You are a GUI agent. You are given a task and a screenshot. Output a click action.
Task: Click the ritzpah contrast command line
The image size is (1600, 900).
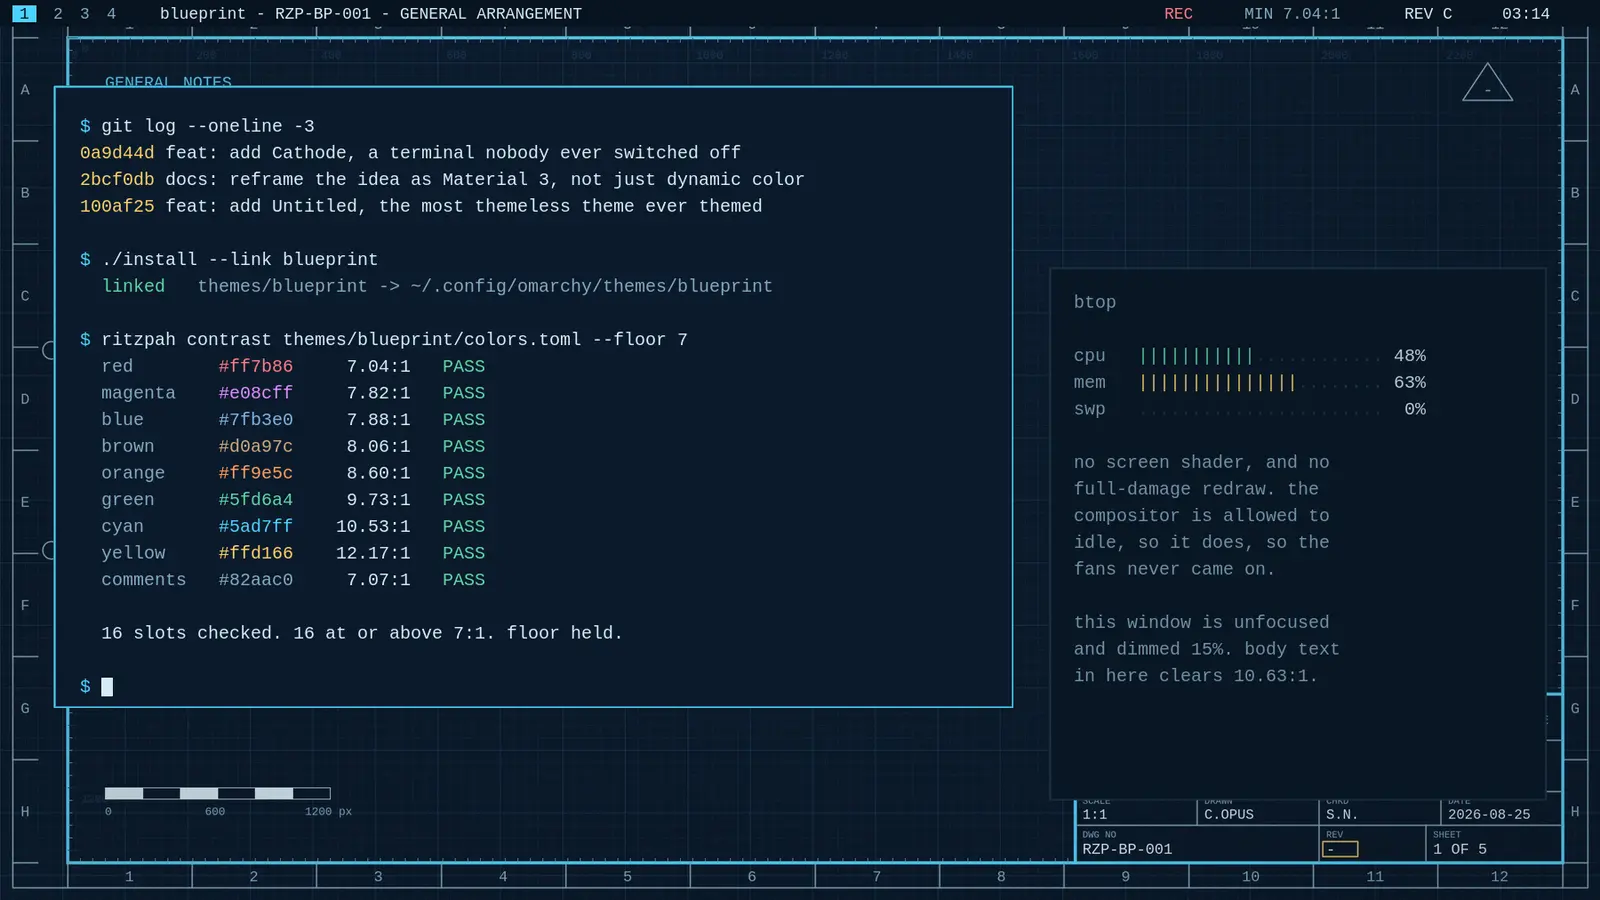(x=394, y=340)
